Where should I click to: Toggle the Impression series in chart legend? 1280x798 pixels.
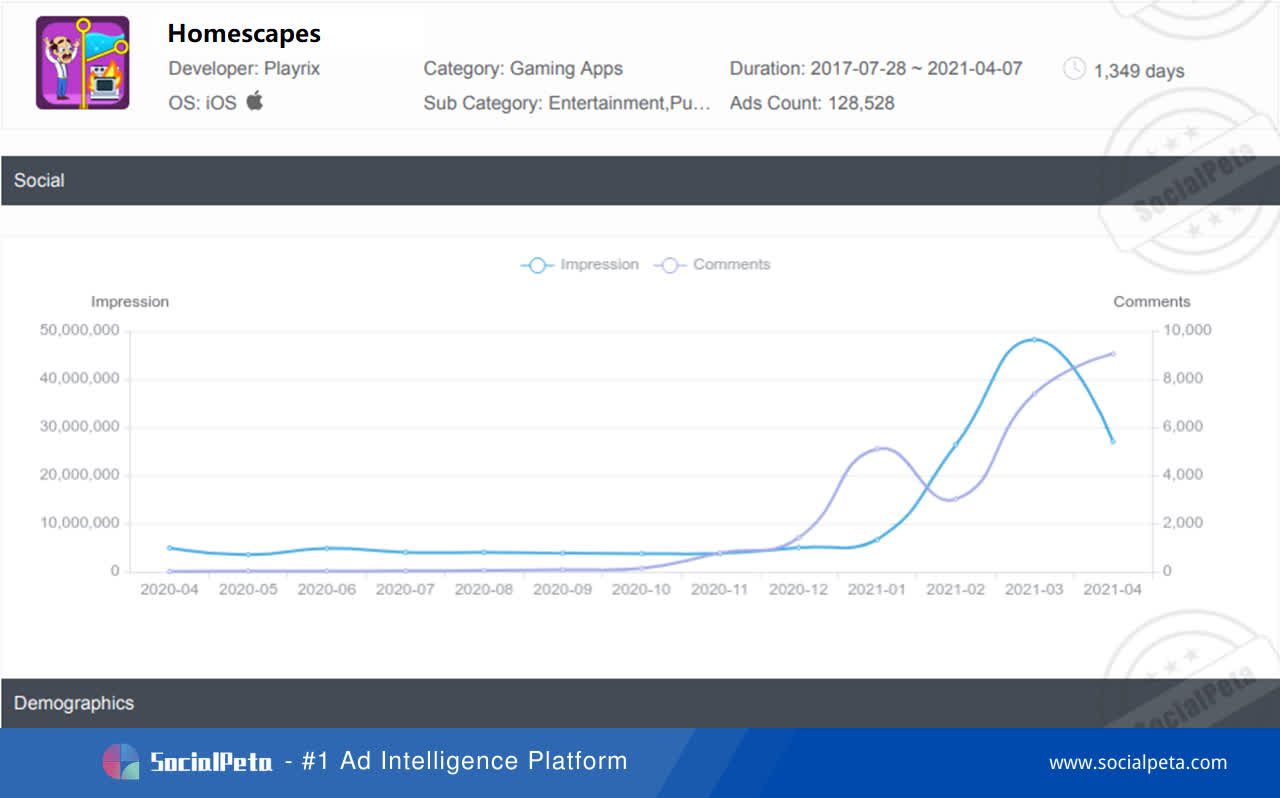click(580, 265)
